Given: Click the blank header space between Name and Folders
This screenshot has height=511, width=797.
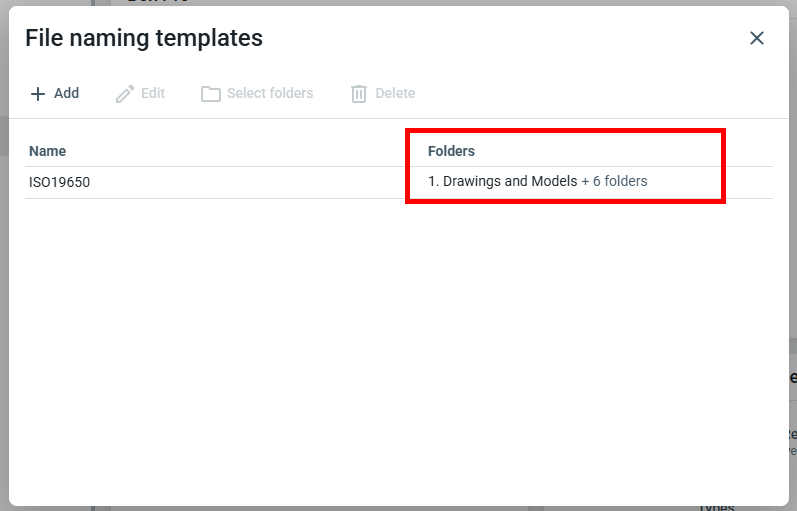Looking at the screenshot, I should pyautogui.click(x=240, y=151).
